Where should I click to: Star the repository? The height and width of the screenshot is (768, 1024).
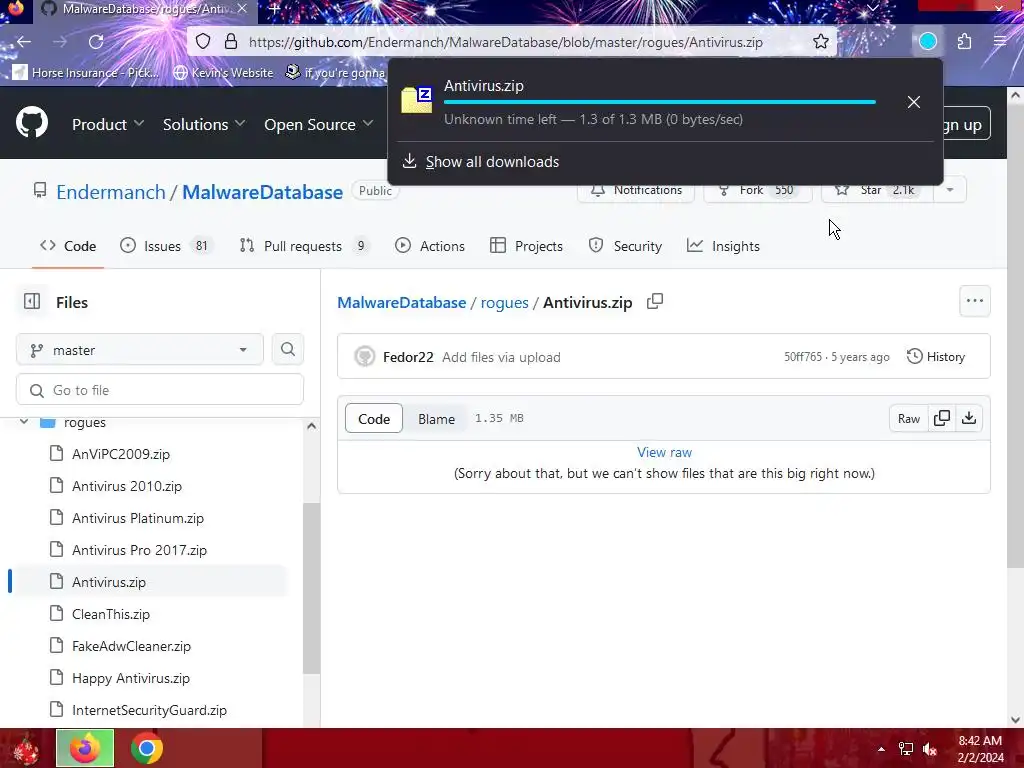[876, 190]
